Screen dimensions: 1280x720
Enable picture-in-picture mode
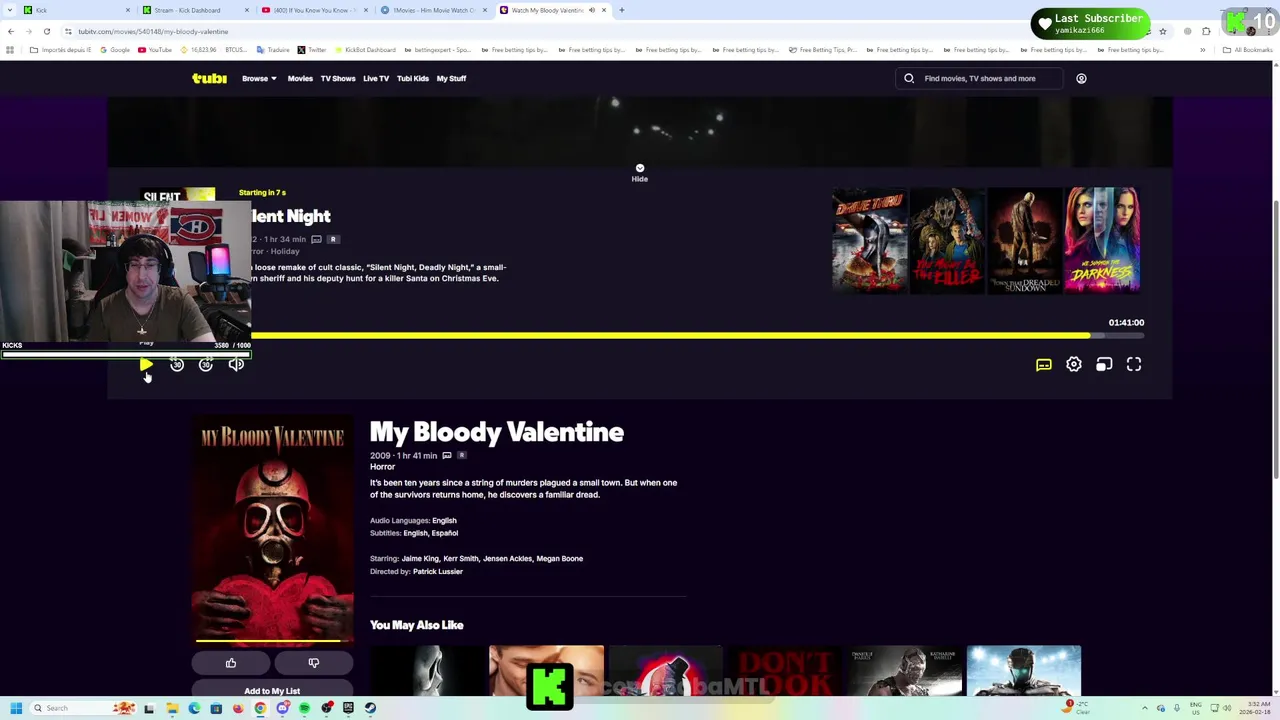1104,365
